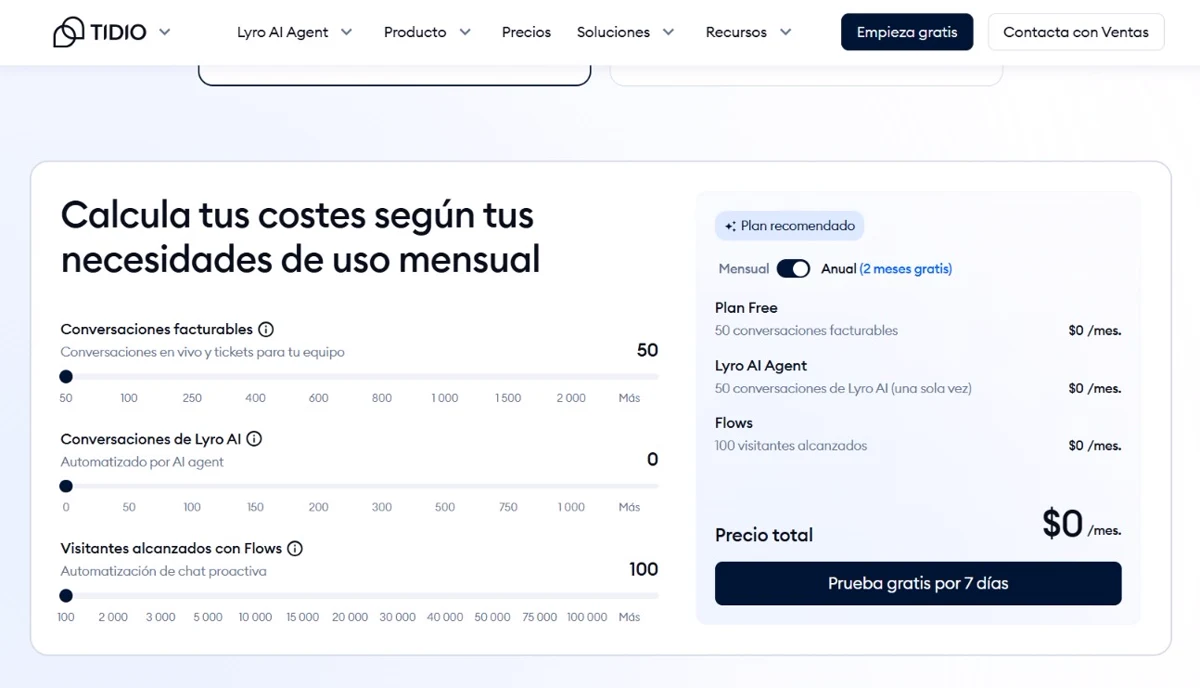The width and height of the screenshot is (1200, 688).
Task: Open info icon next to Visitantes alcanzados con Flows
Action: click(x=294, y=549)
